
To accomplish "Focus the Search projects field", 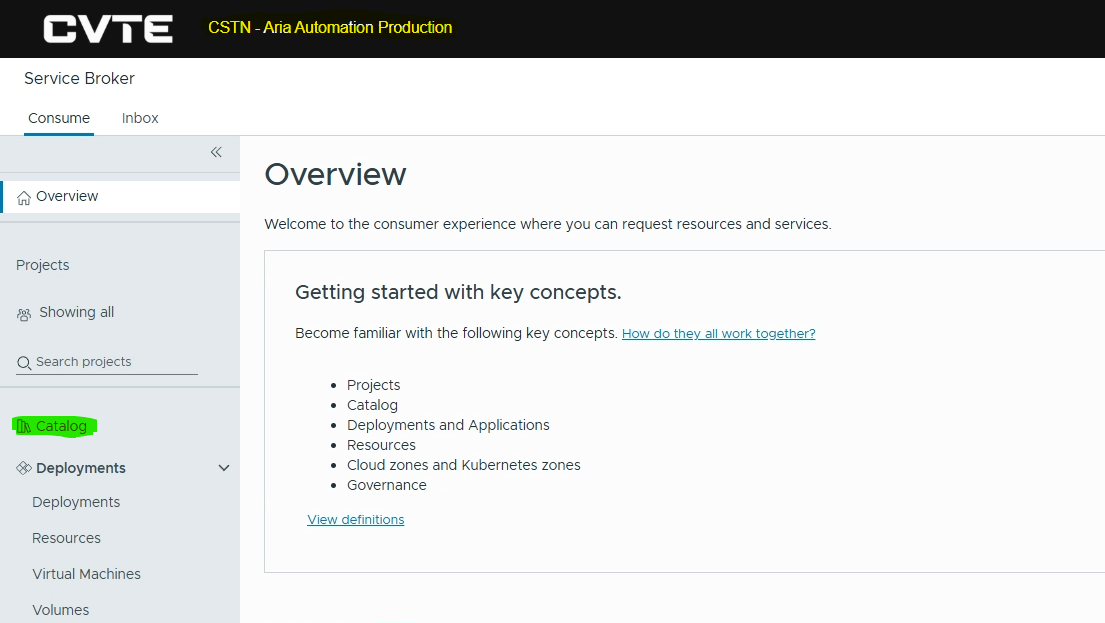I will tap(107, 362).
